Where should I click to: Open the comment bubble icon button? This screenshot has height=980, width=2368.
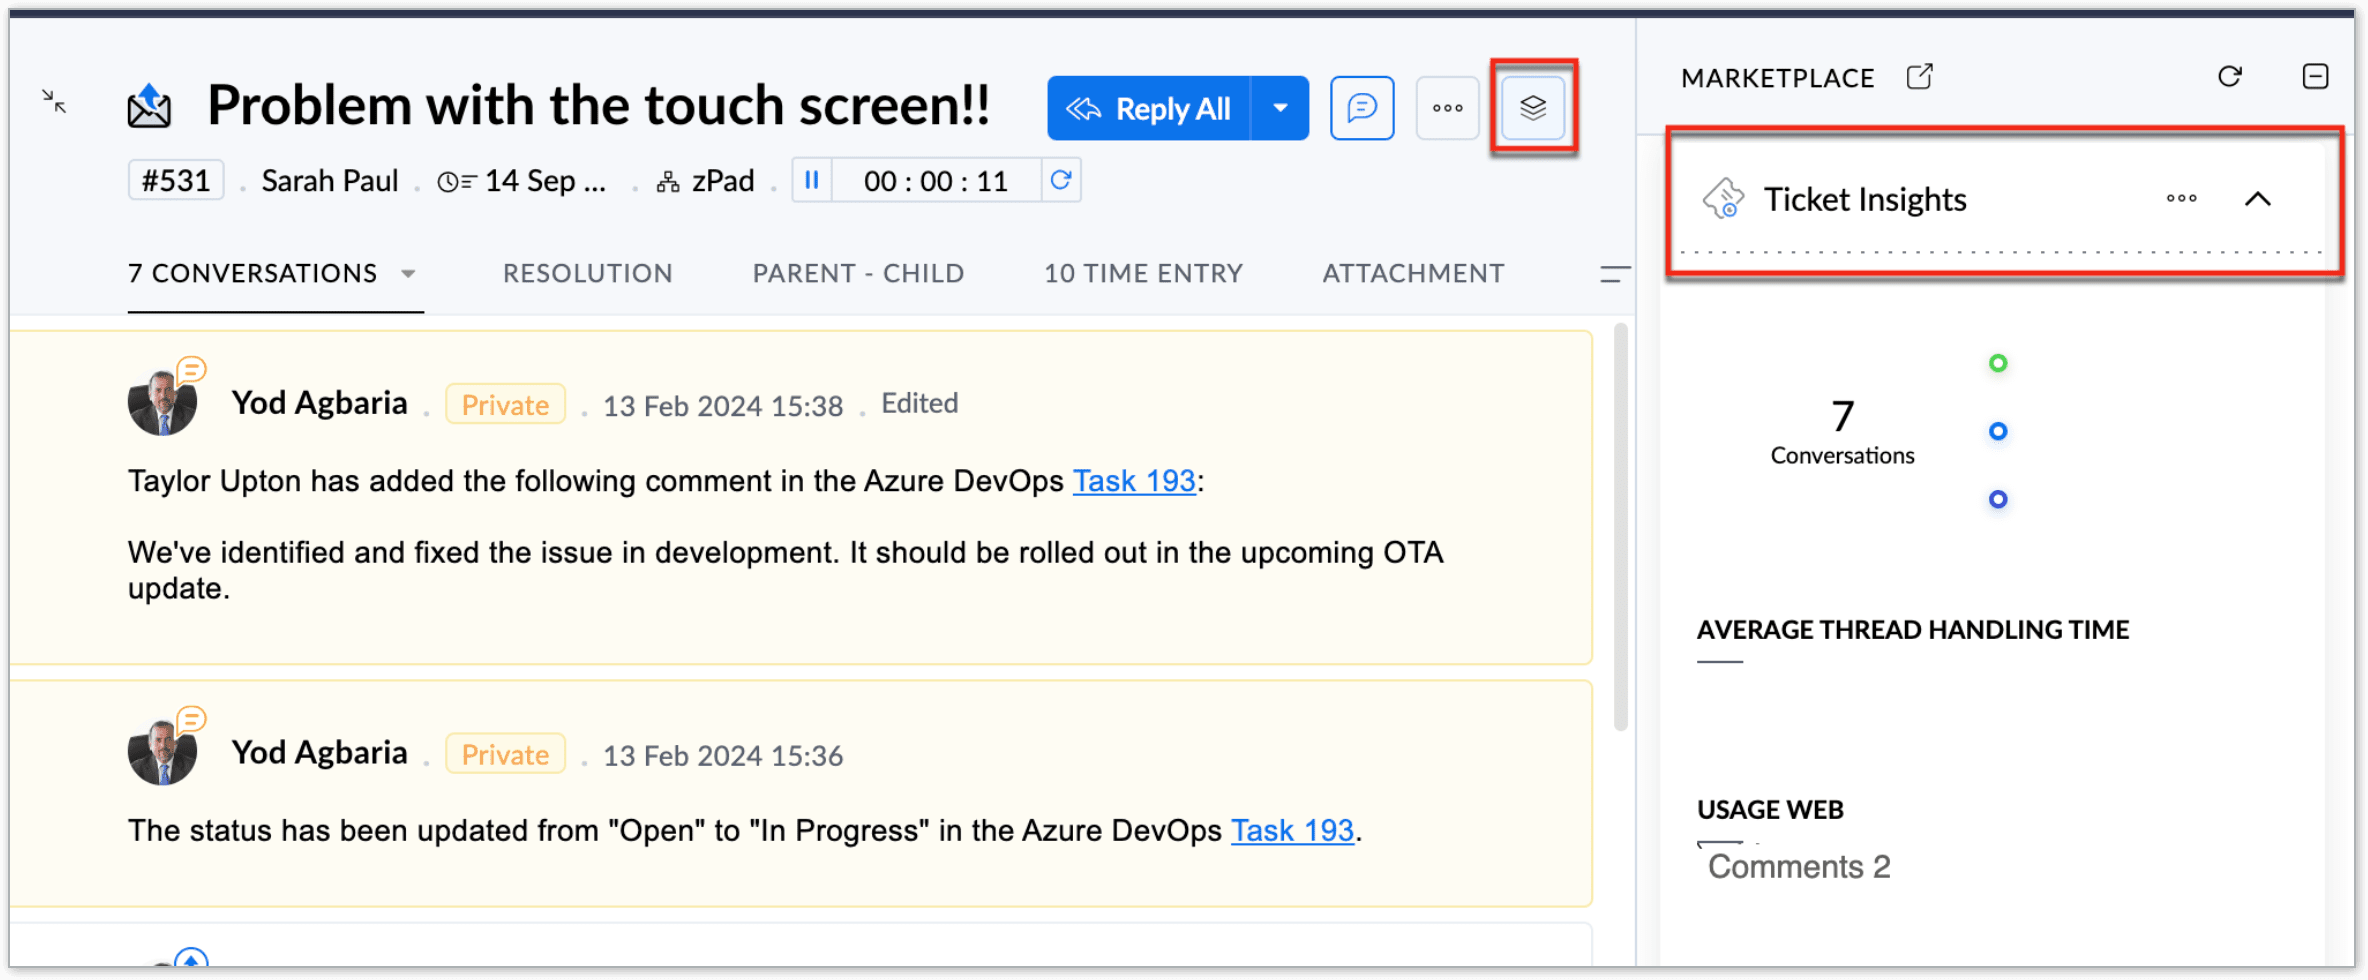1361,108
